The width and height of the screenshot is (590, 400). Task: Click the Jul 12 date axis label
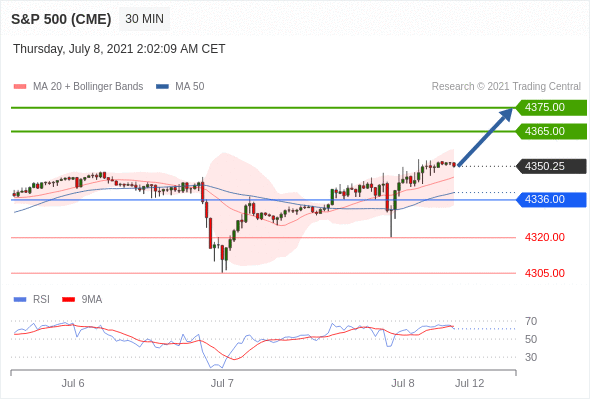coord(470,383)
